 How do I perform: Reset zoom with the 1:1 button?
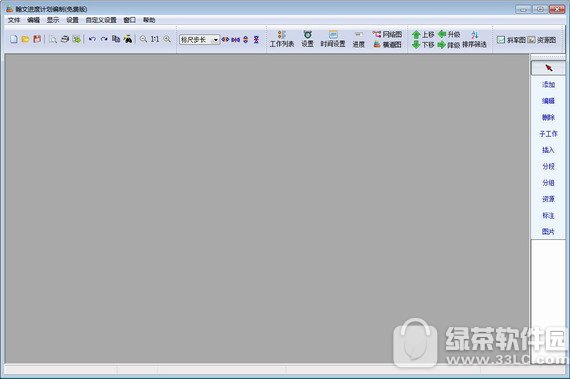coord(155,39)
